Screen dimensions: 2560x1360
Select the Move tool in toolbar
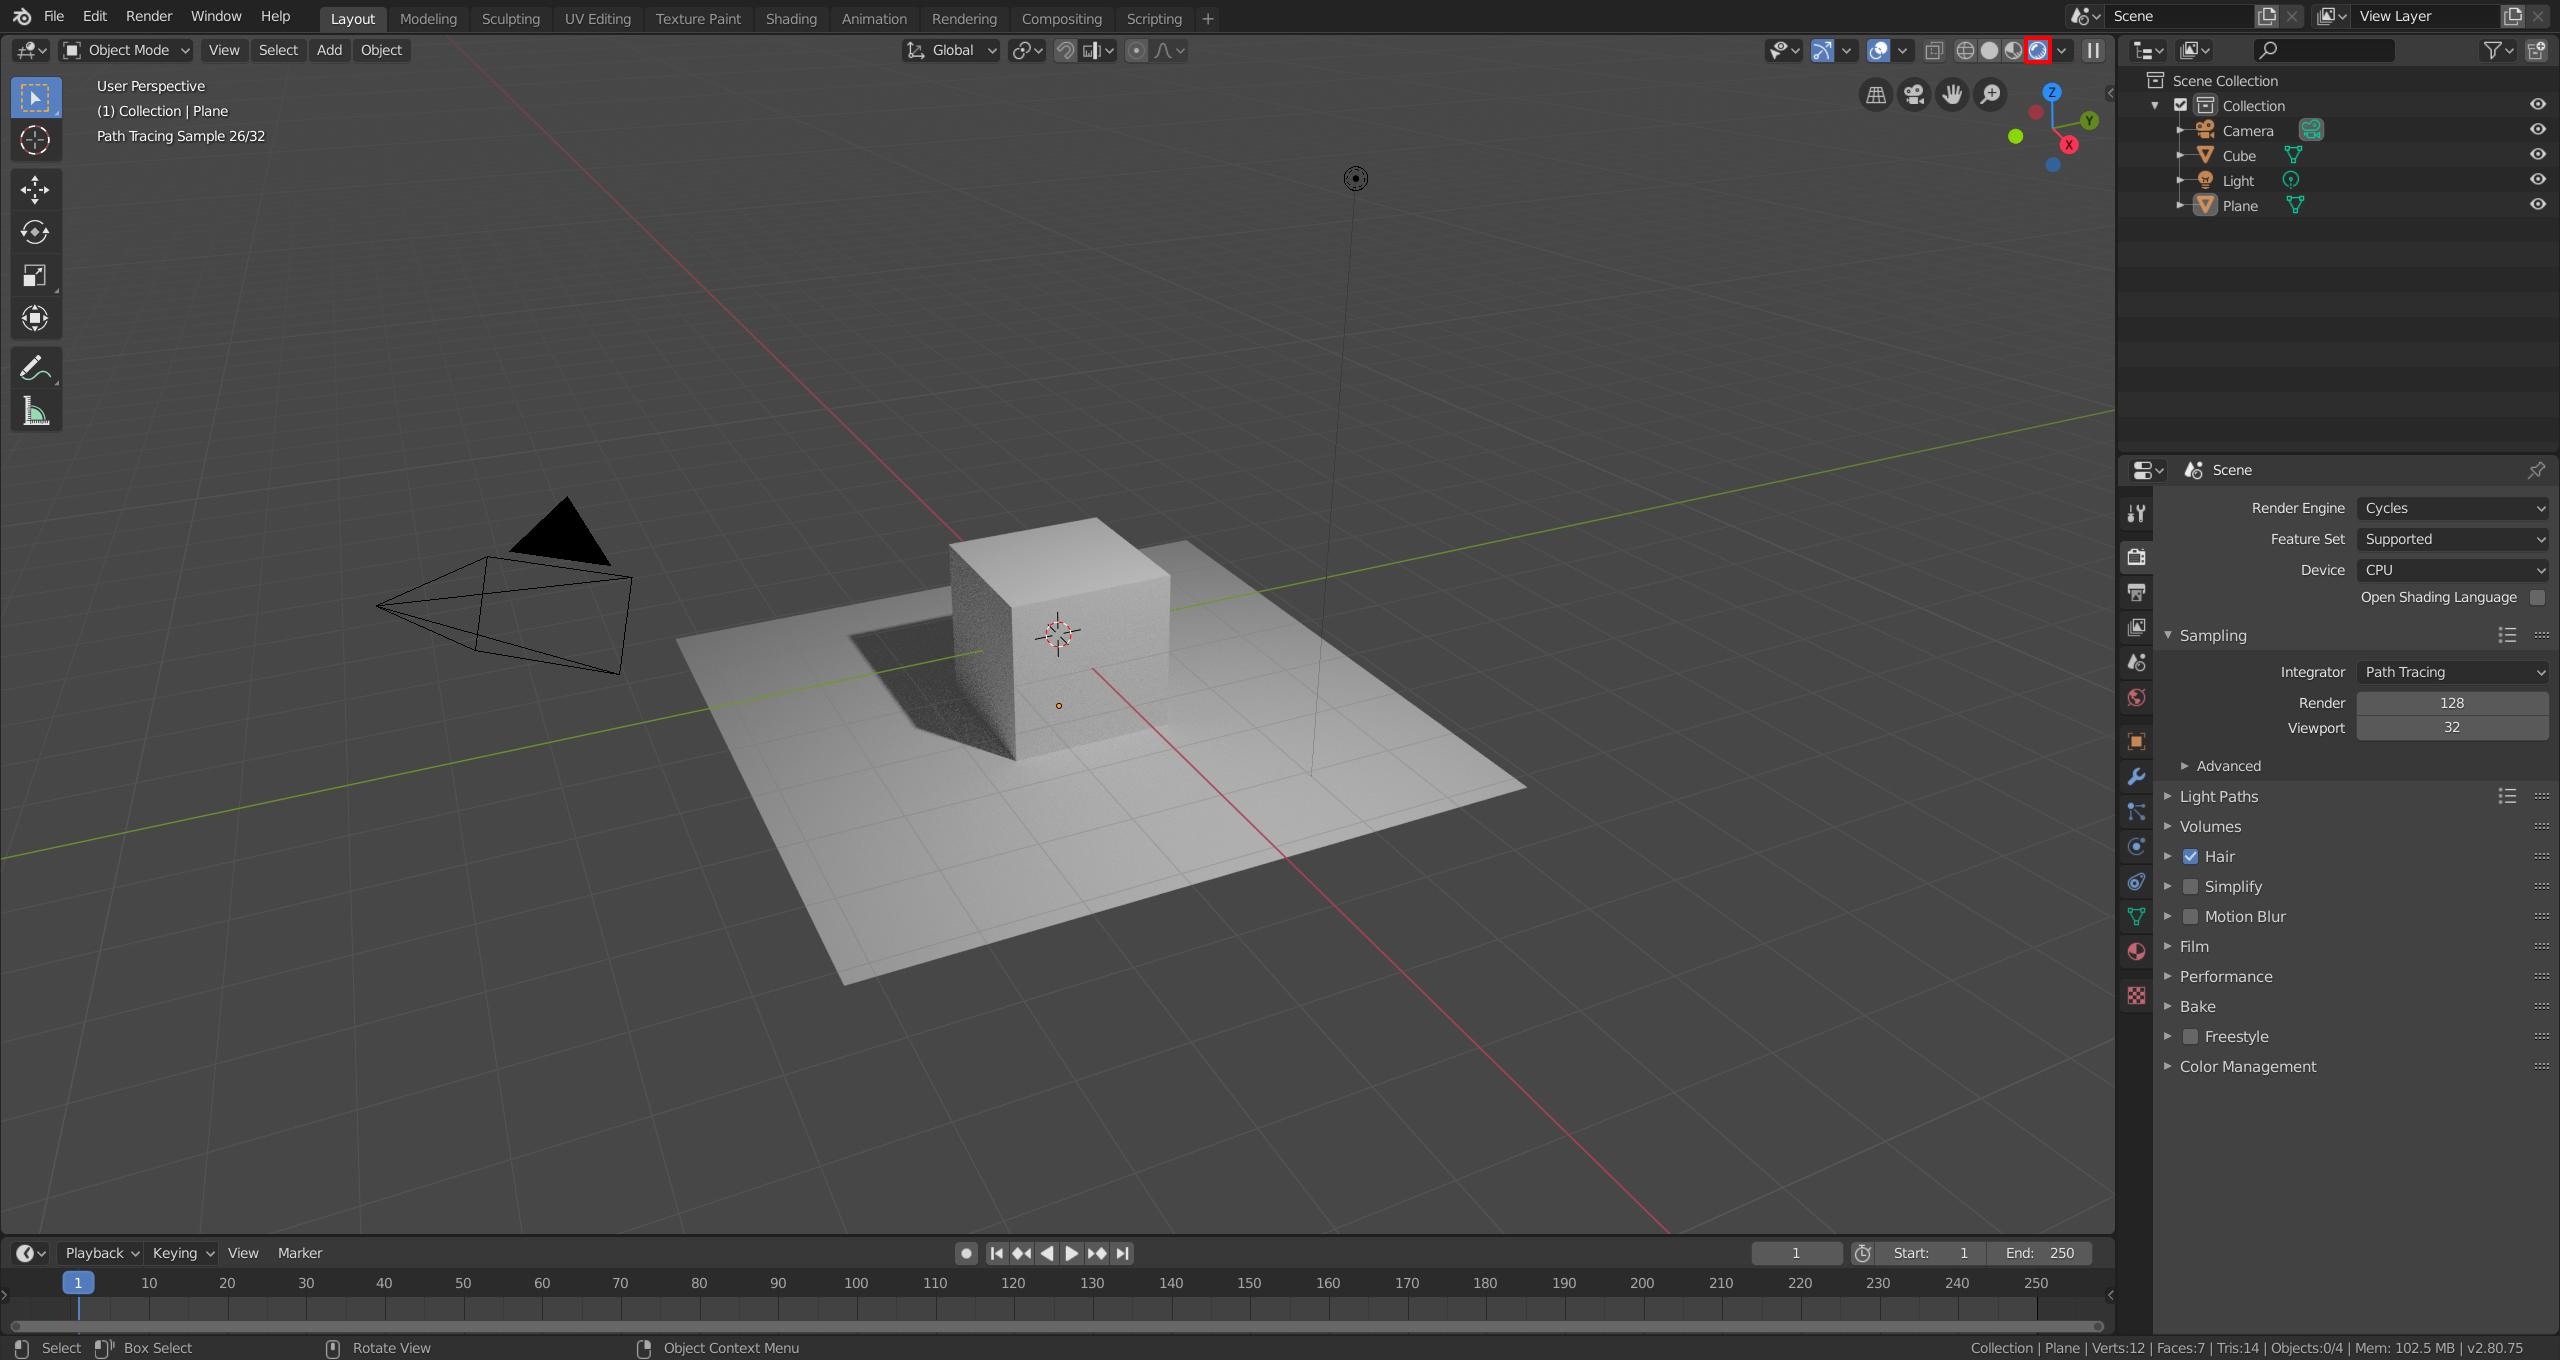(x=37, y=186)
